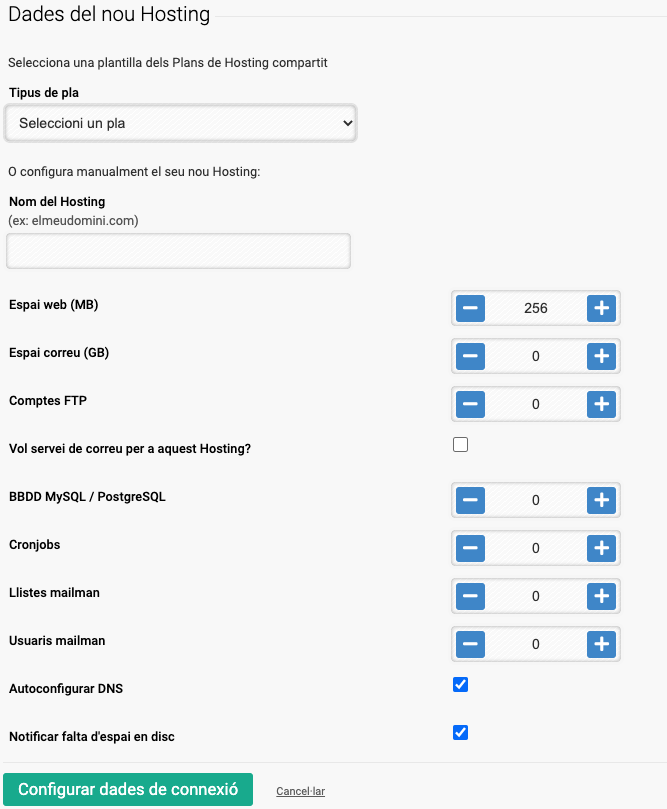Viewport: 667px width, 809px height.
Task: Decrease BBDD MySQL / PostgreSQL count
Action: point(470,500)
